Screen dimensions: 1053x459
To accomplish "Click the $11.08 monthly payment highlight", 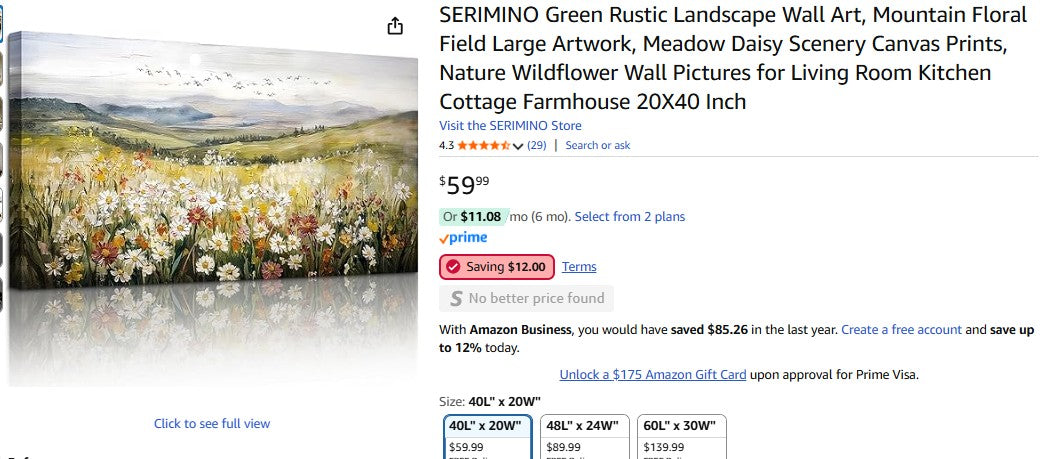I will pyautogui.click(x=480, y=217).
